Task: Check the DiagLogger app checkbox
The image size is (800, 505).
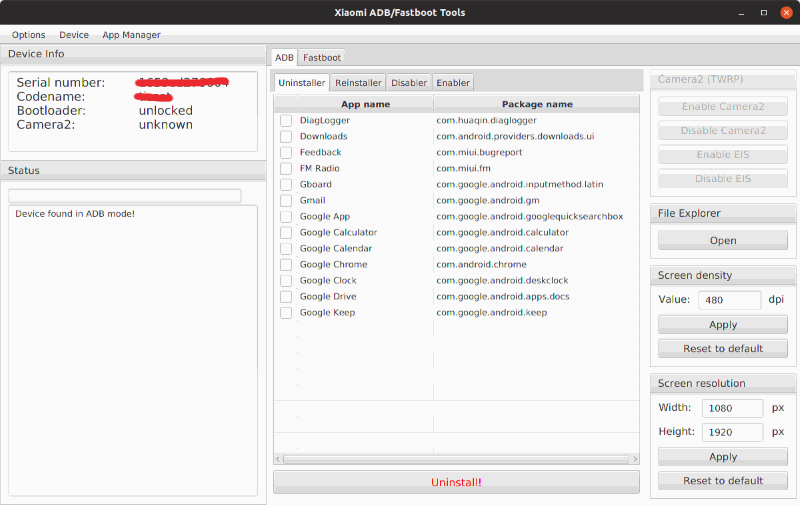Action: [286, 120]
